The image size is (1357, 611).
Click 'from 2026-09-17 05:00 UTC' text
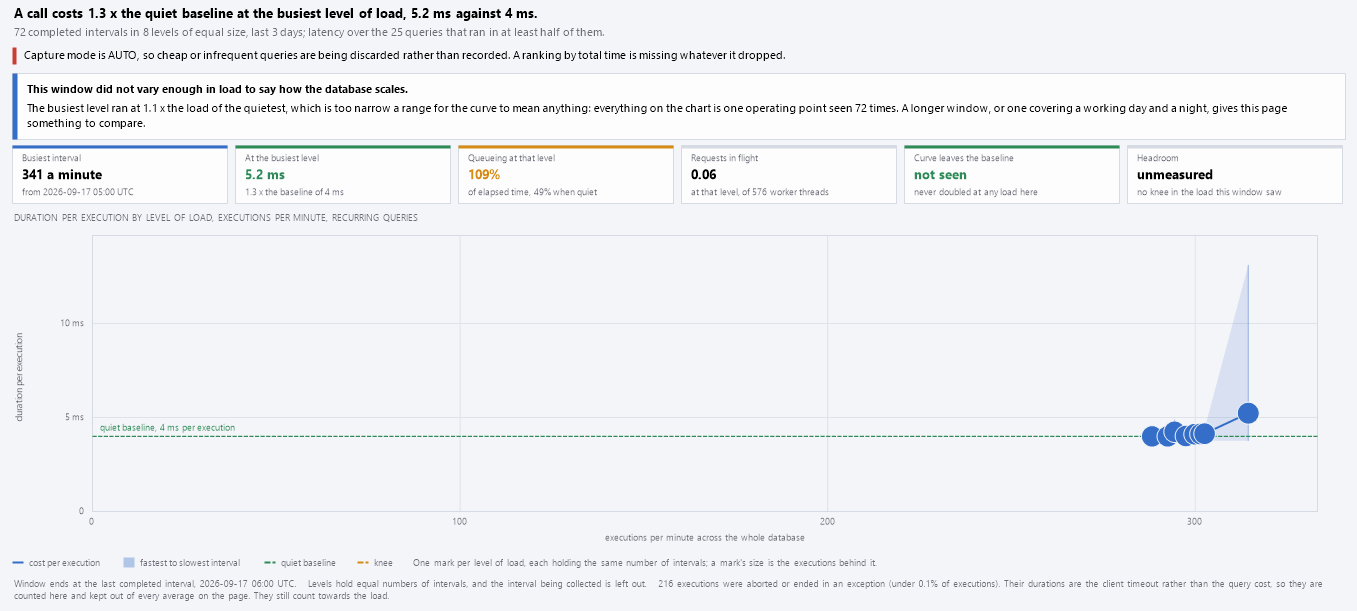tap(78, 192)
